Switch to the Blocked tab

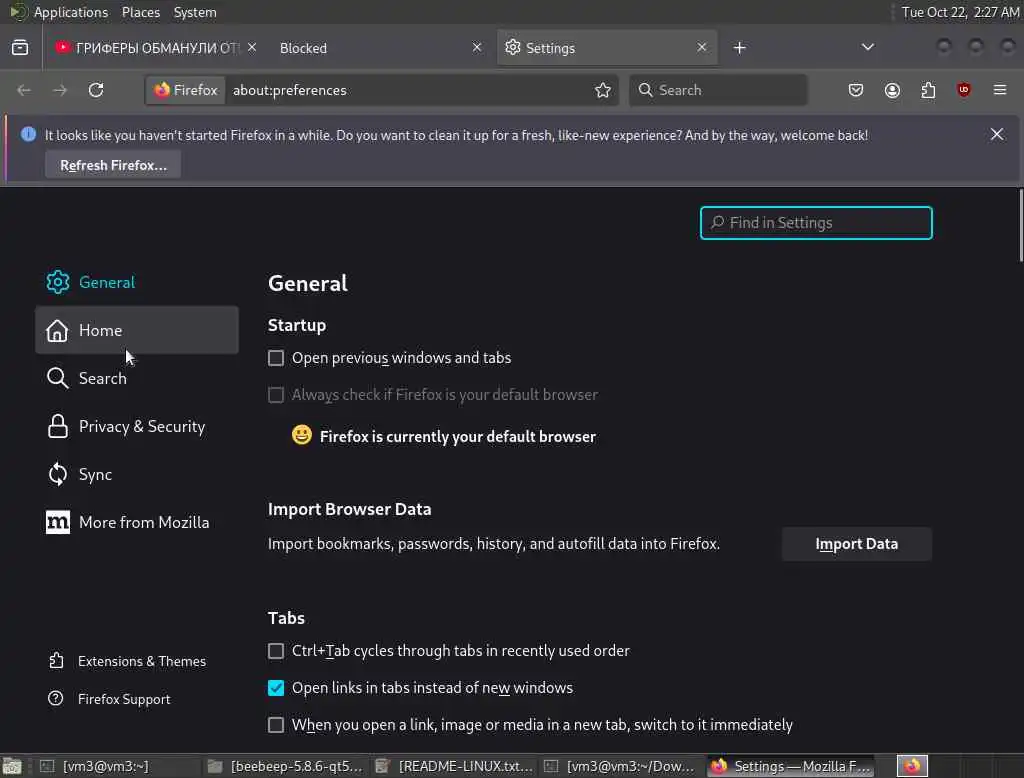pos(370,48)
